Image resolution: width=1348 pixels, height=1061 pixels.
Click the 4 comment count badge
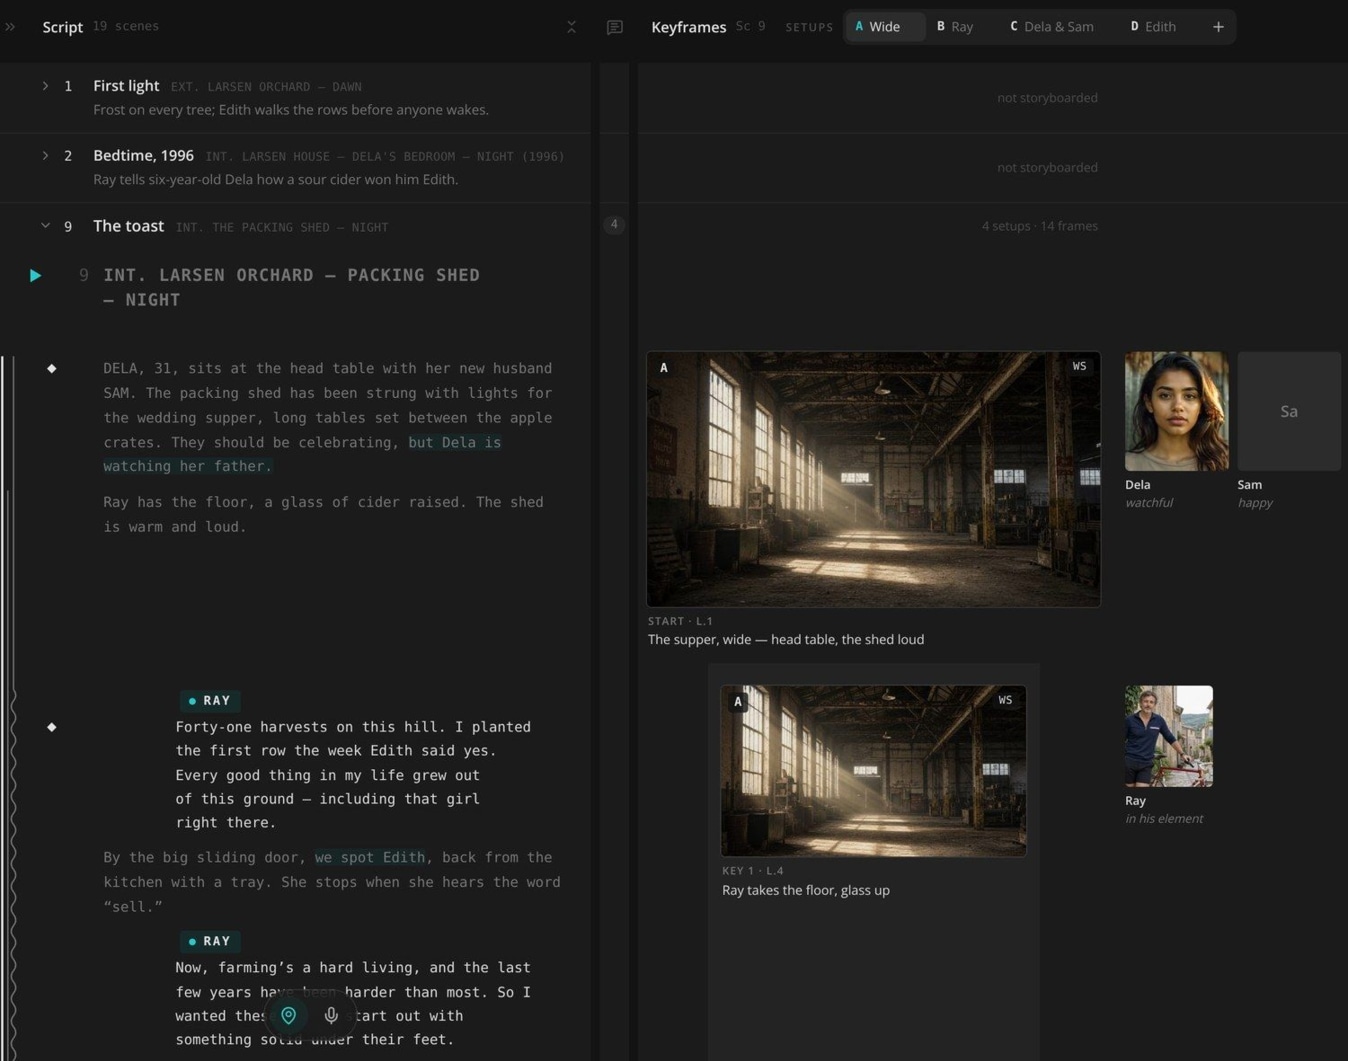tap(614, 225)
